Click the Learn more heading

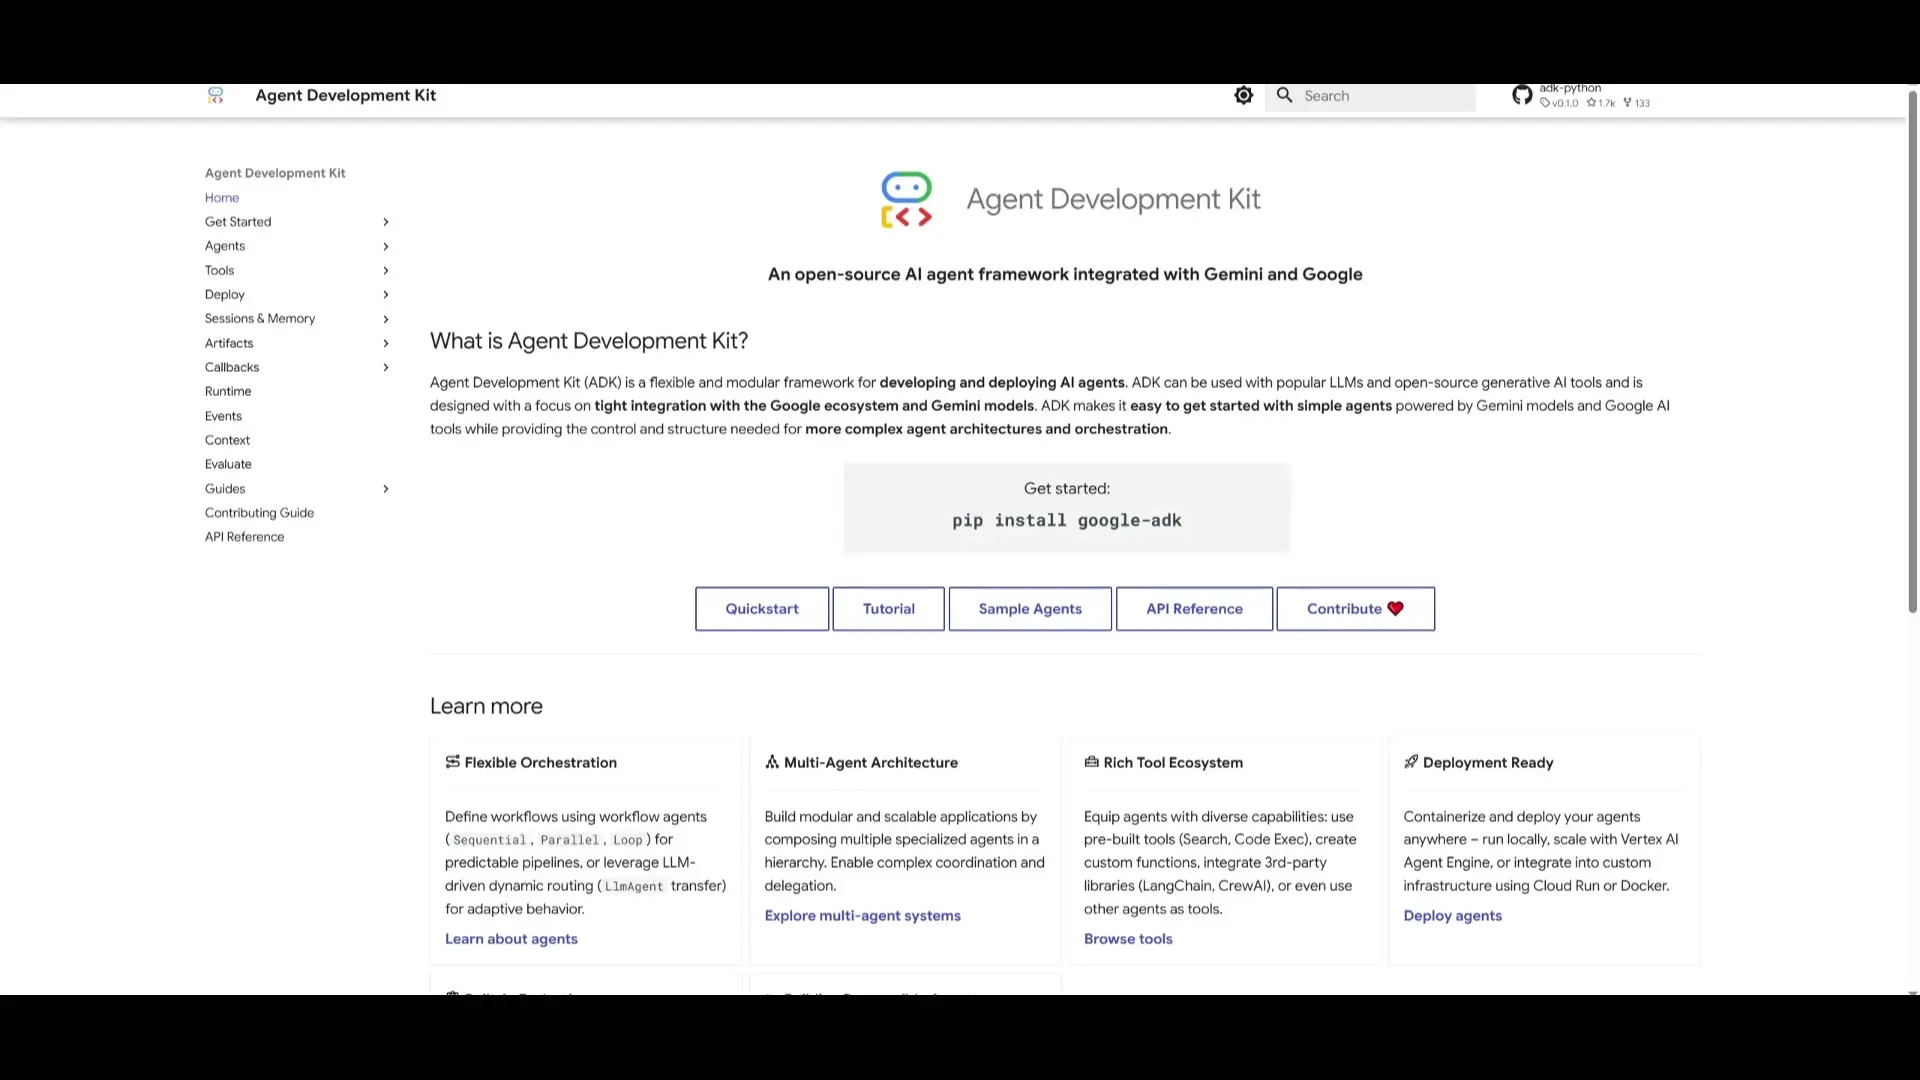click(x=486, y=706)
